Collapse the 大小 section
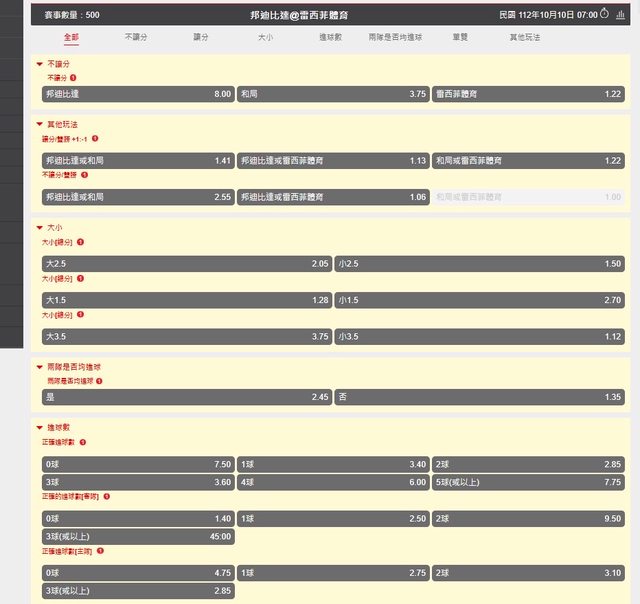 40,227
